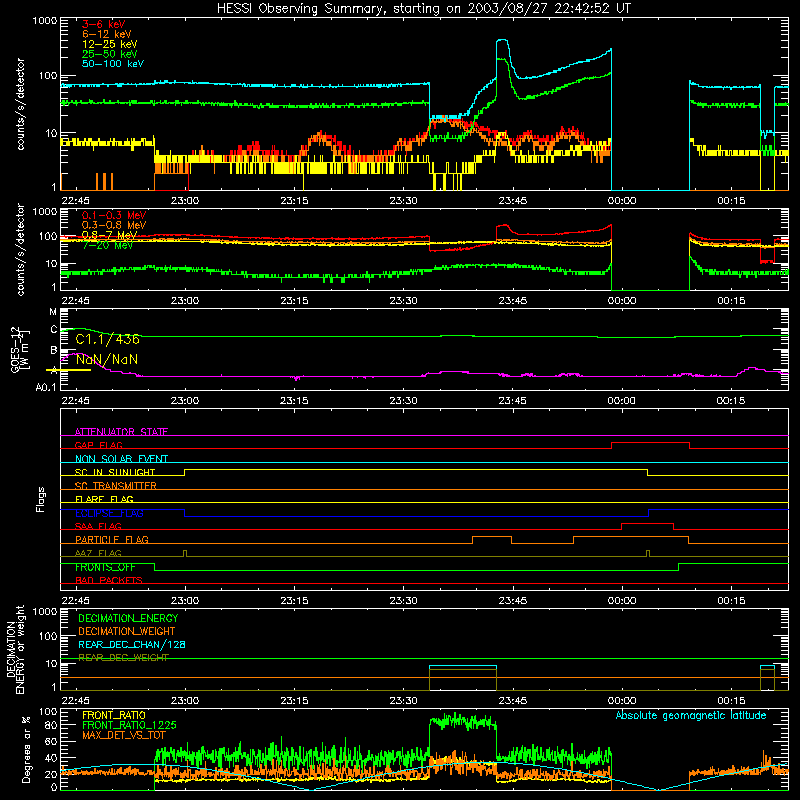The image size is (800, 800).
Task: Click the 0.8-7 MeV legend label
Action: [109, 235]
